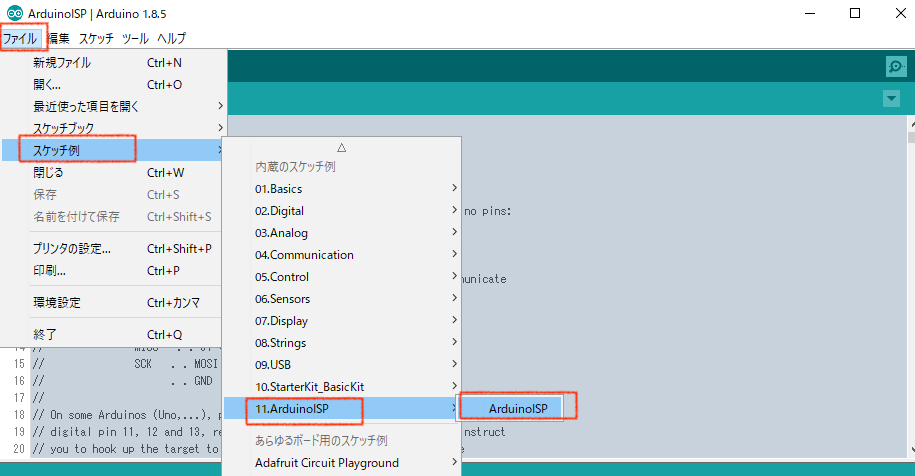Expand the 10.StarterKit_BasicKit examples
Image resolution: width=915 pixels, height=476 pixels.
(x=342, y=387)
